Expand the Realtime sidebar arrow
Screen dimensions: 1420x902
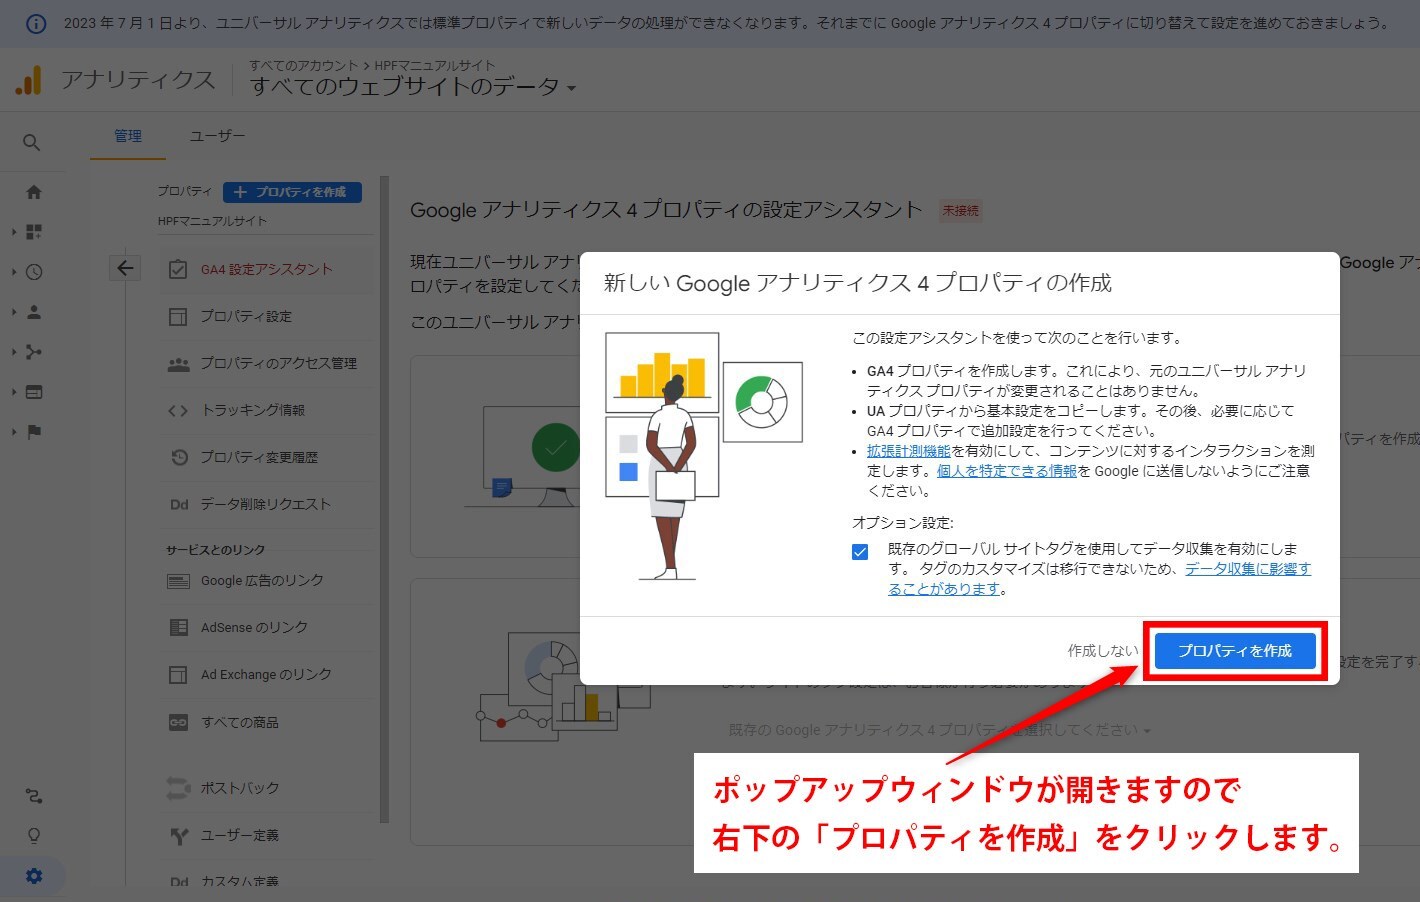(x=14, y=272)
